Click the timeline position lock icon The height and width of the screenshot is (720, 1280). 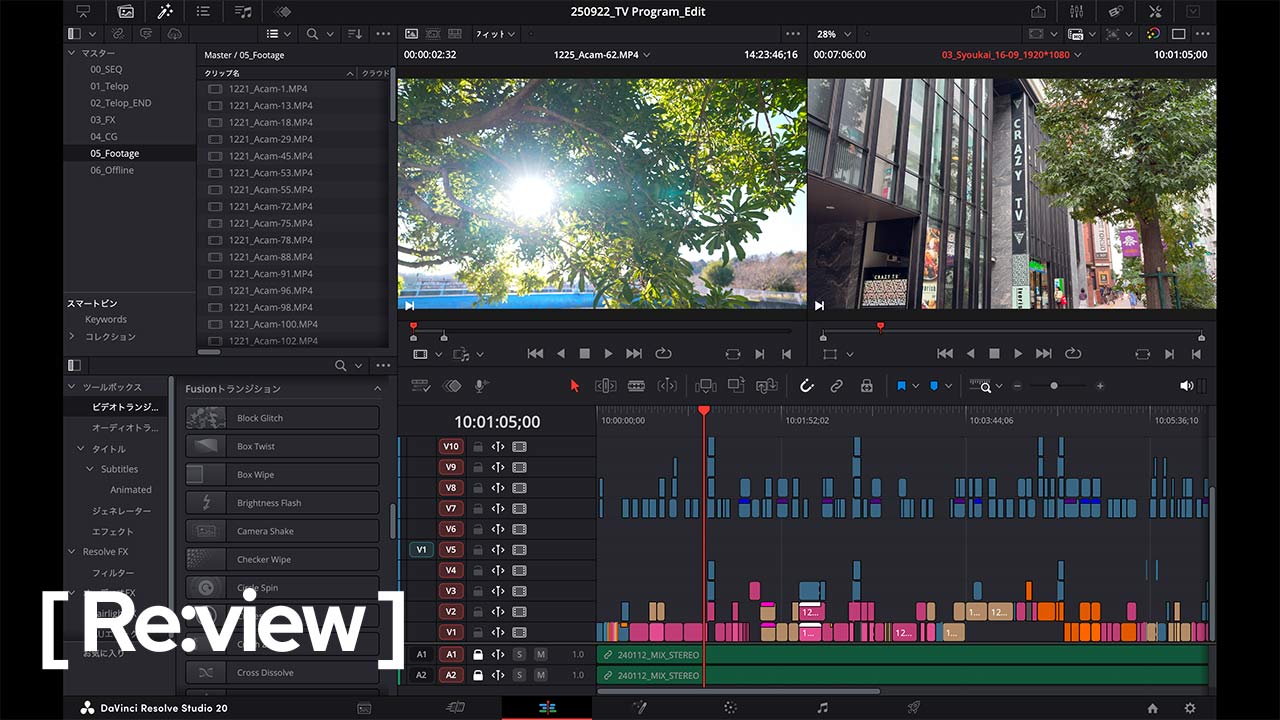(866, 386)
